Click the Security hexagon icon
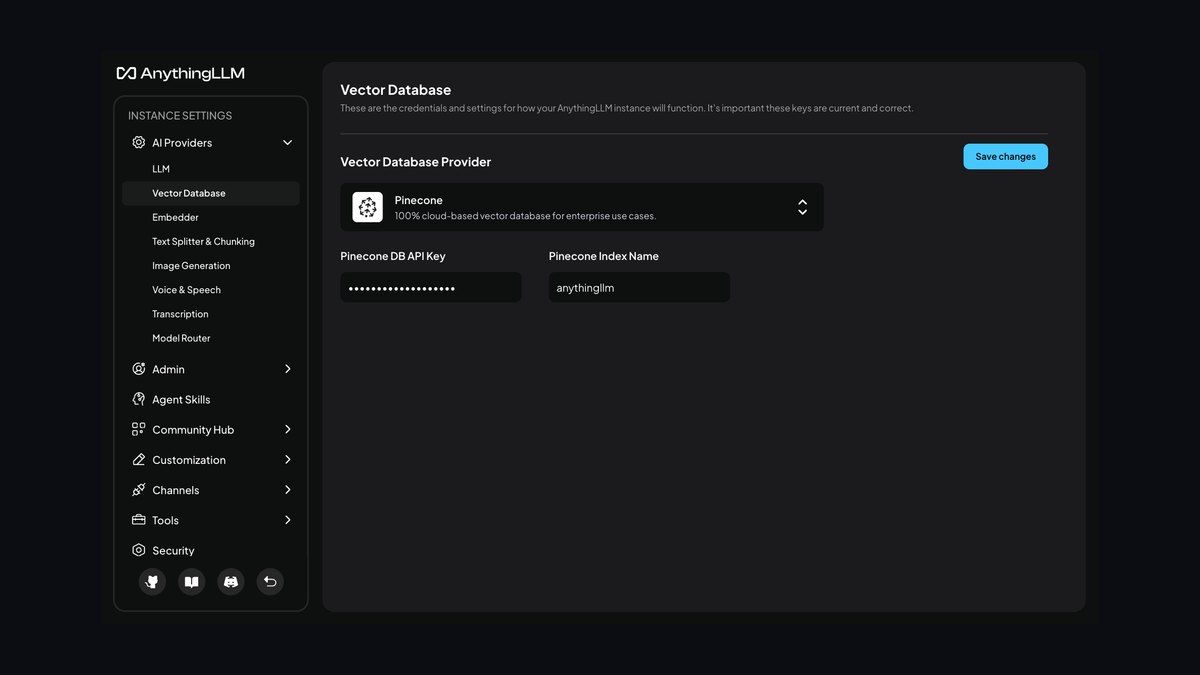 (x=139, y=550)
